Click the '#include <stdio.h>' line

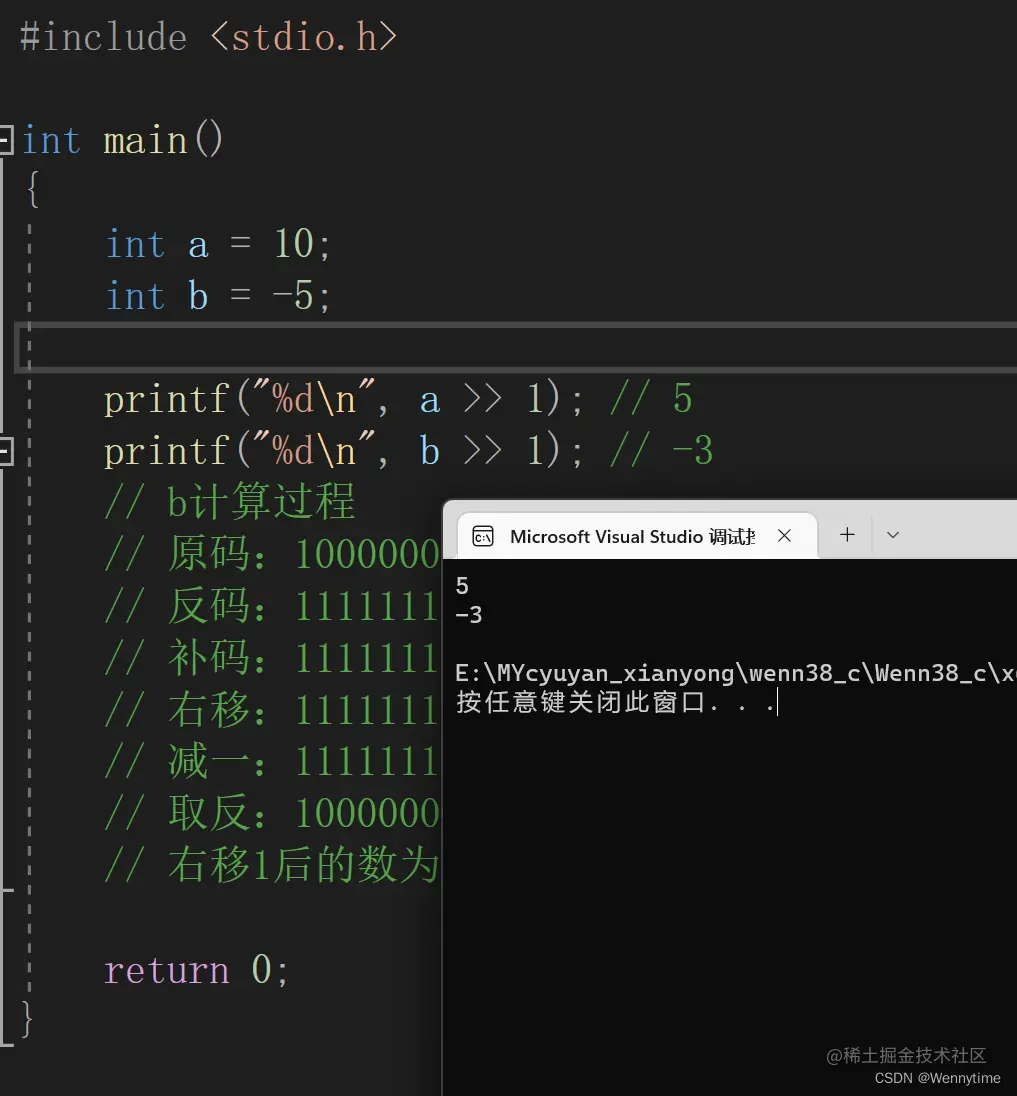[x=208, y=36]
